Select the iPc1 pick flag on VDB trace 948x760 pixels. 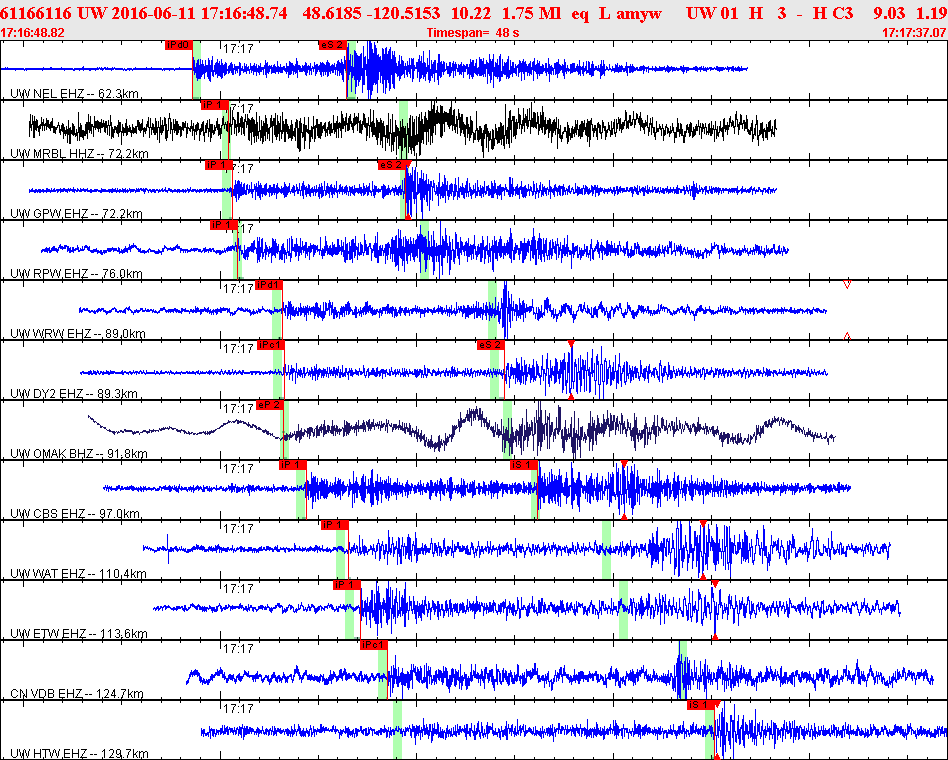373,645
